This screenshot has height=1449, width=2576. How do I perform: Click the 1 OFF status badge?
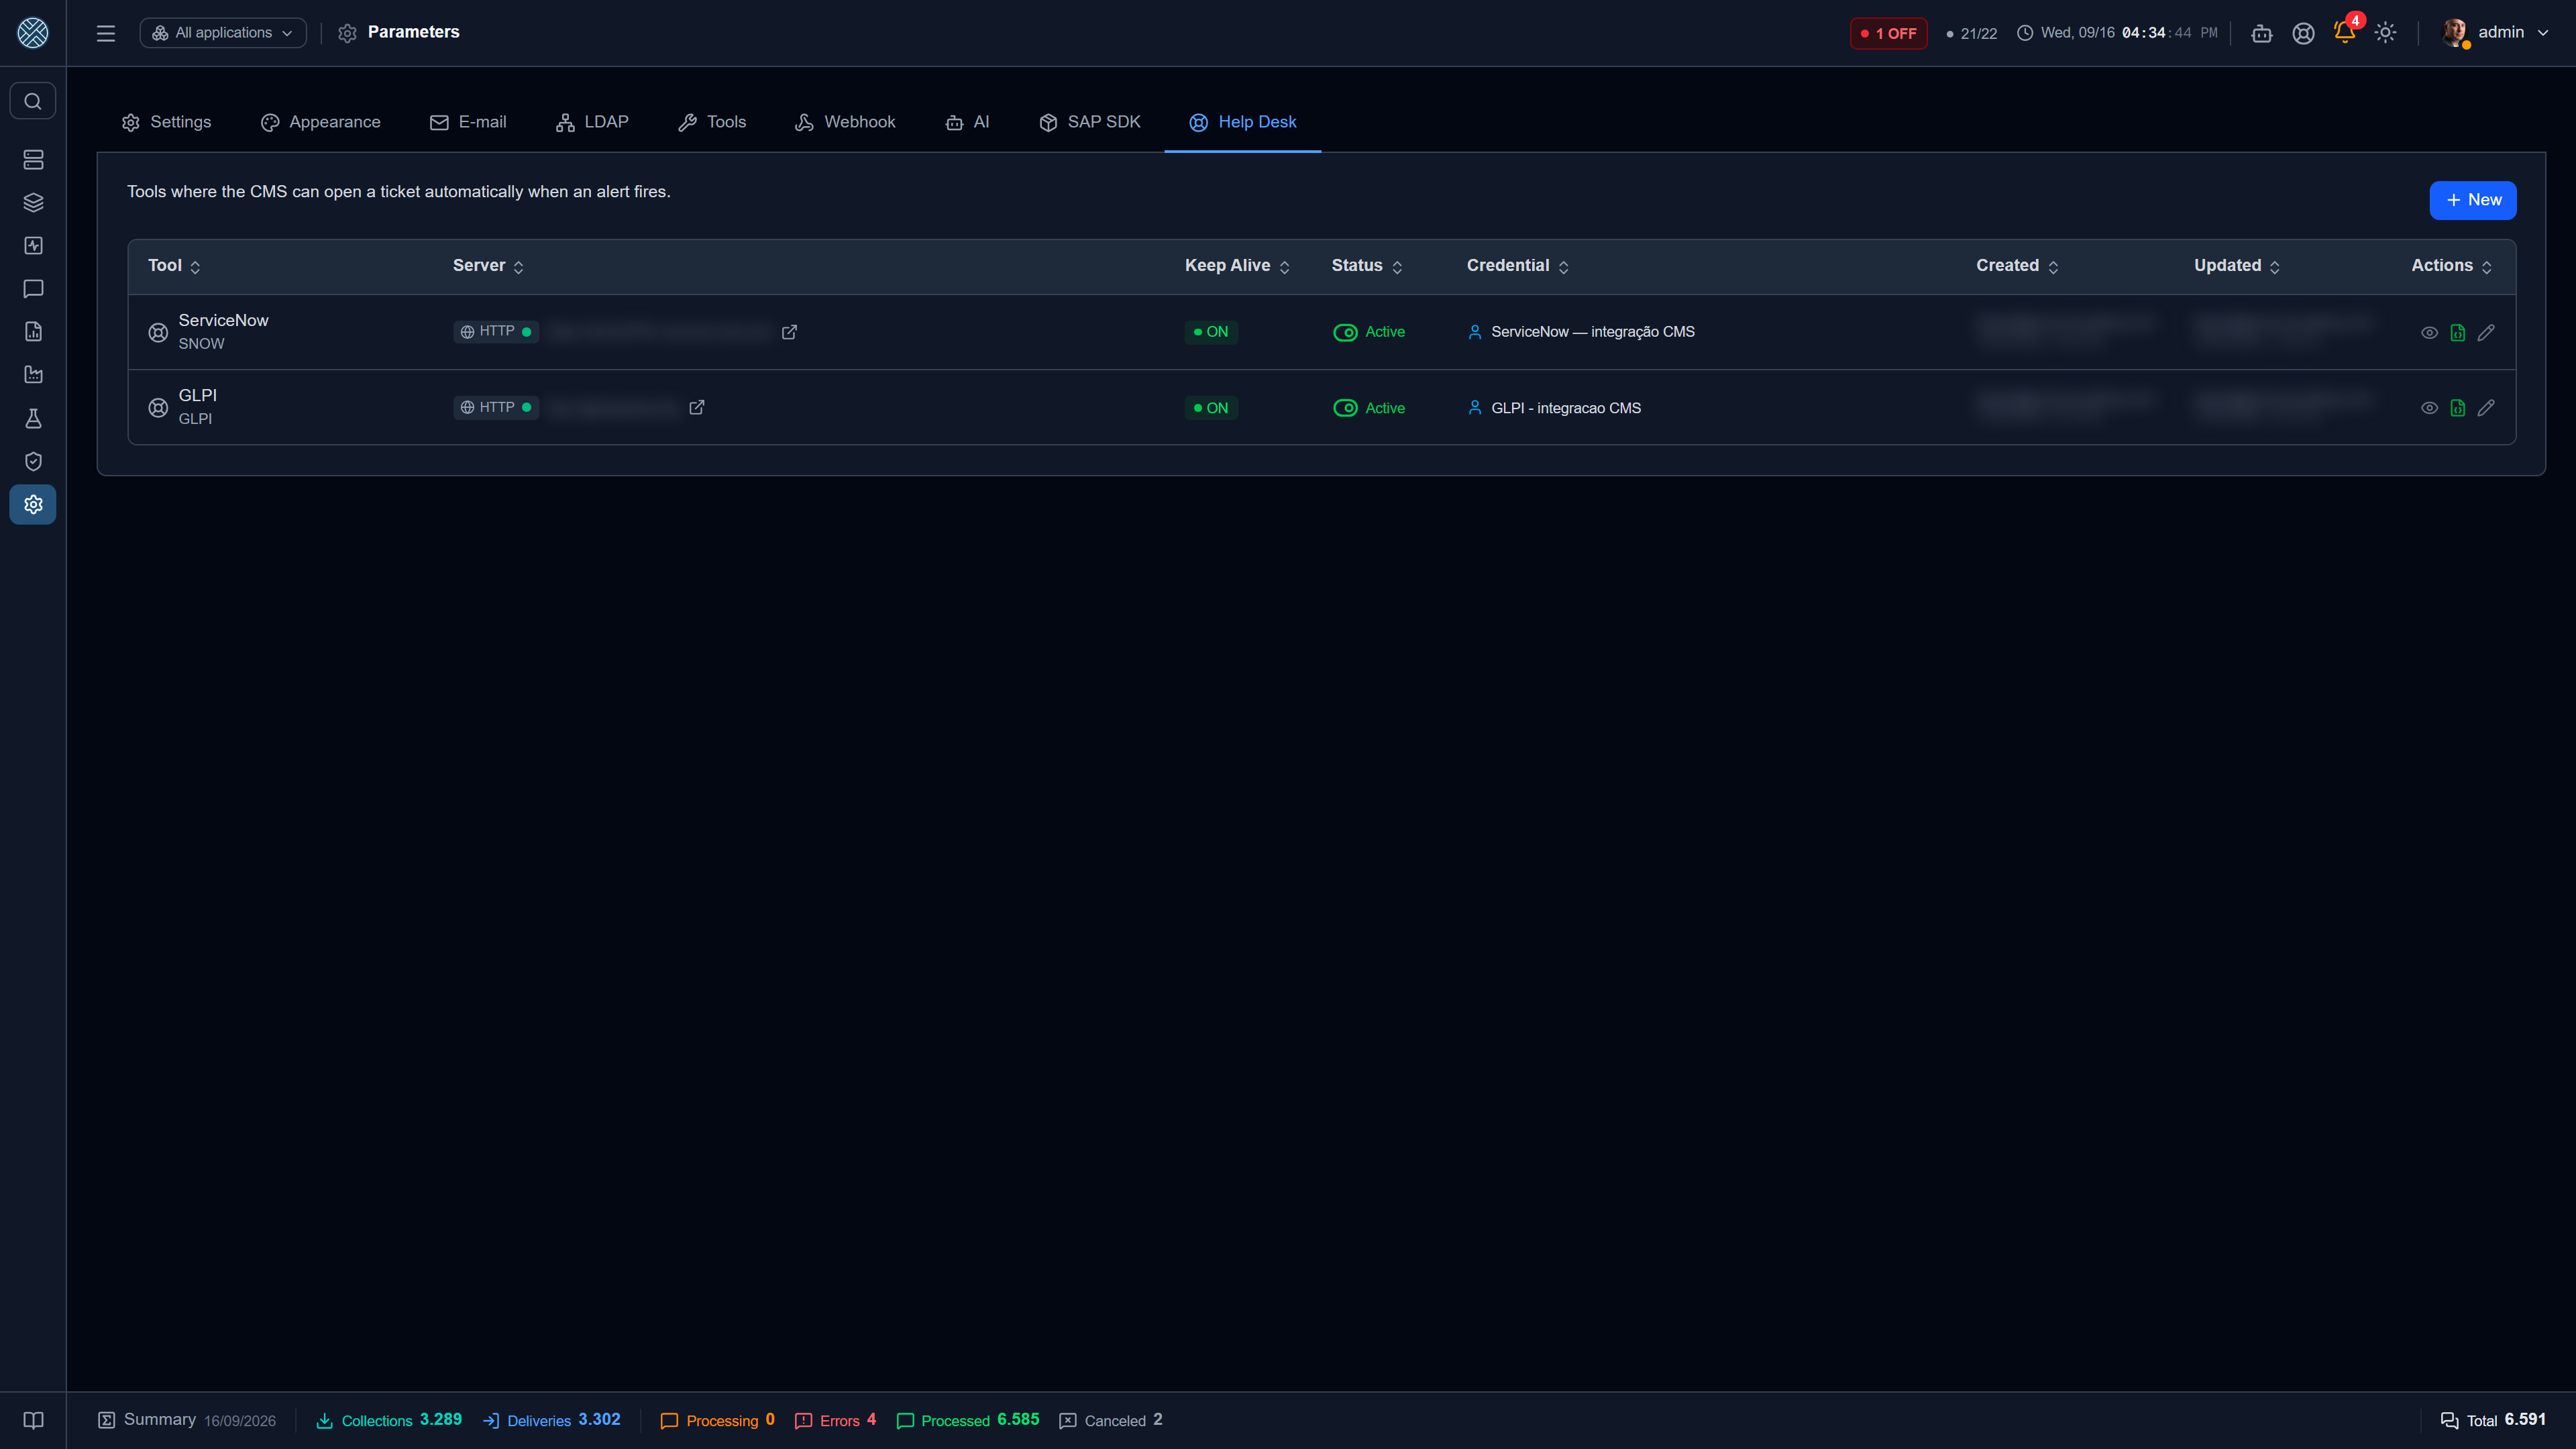1888,33
